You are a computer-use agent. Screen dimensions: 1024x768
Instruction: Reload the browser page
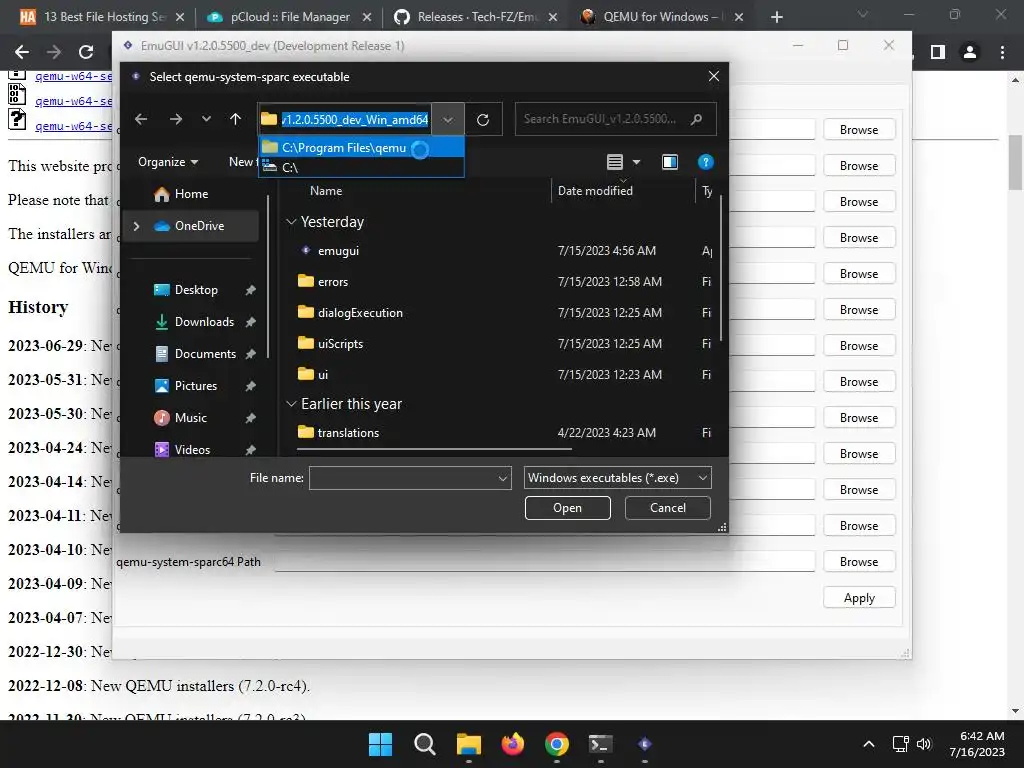pos(86,52)
